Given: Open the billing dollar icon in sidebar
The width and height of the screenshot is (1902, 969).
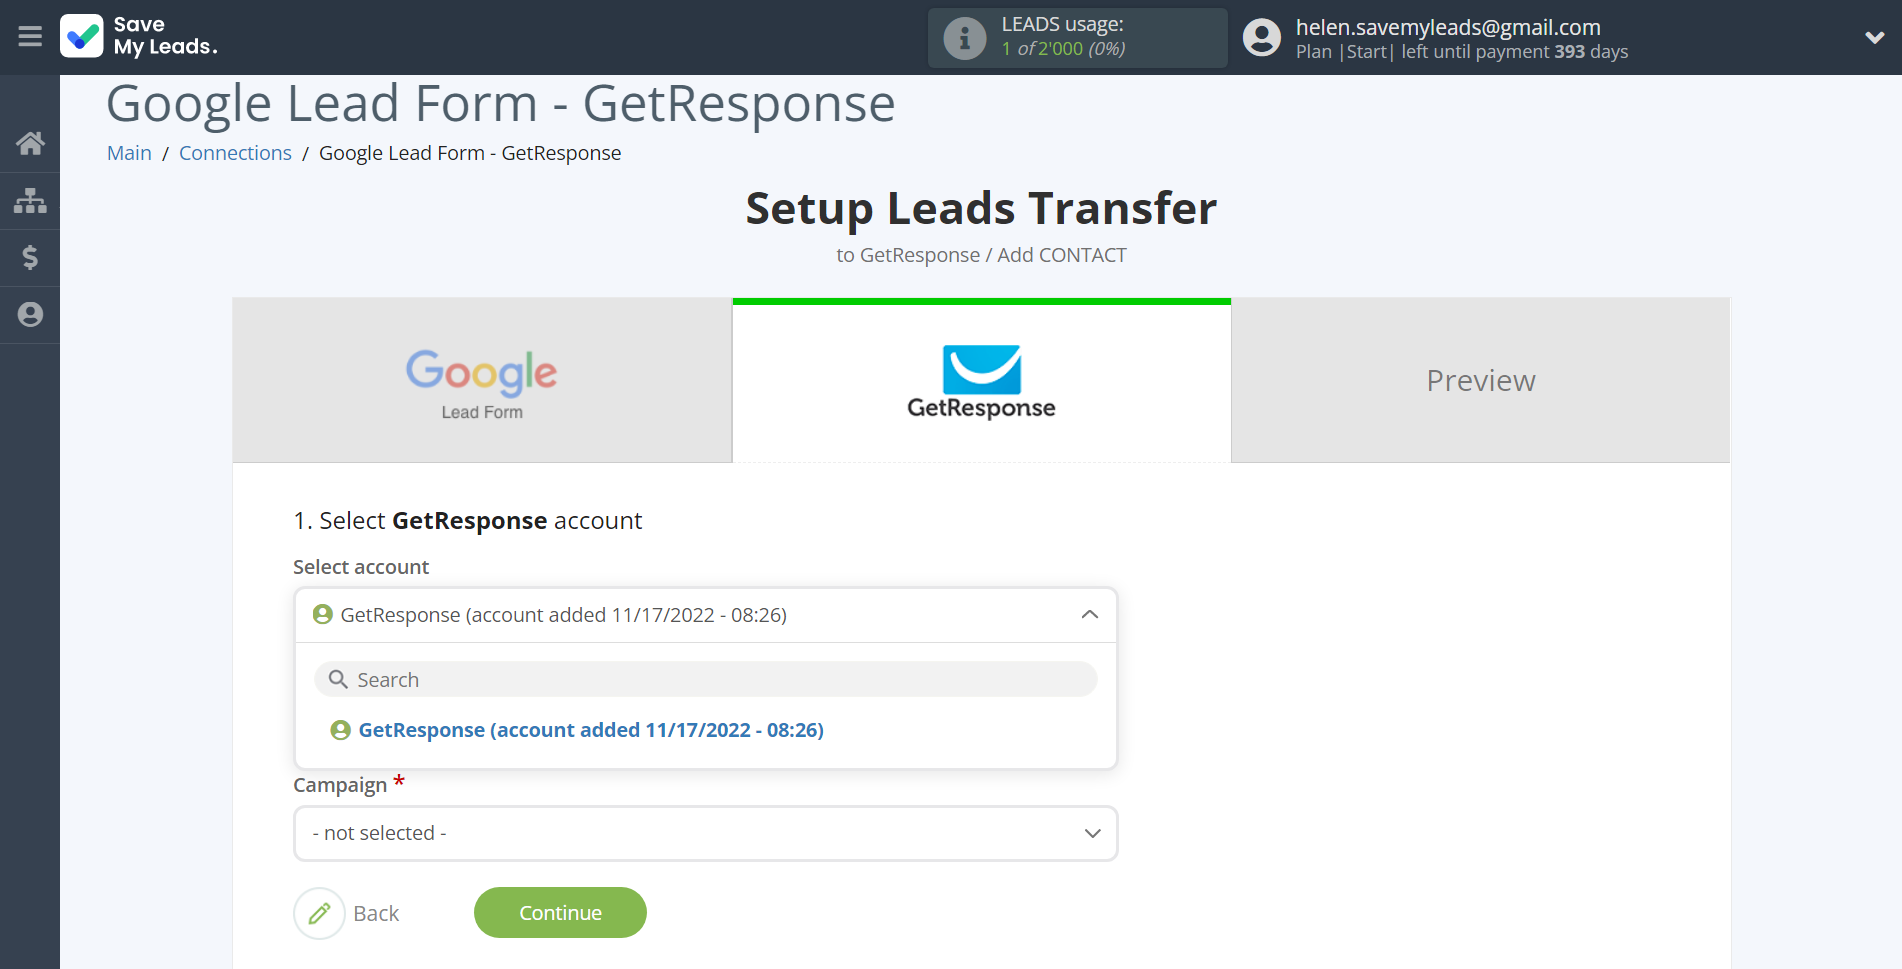Looking at the screenshot, I should point(30,258).
